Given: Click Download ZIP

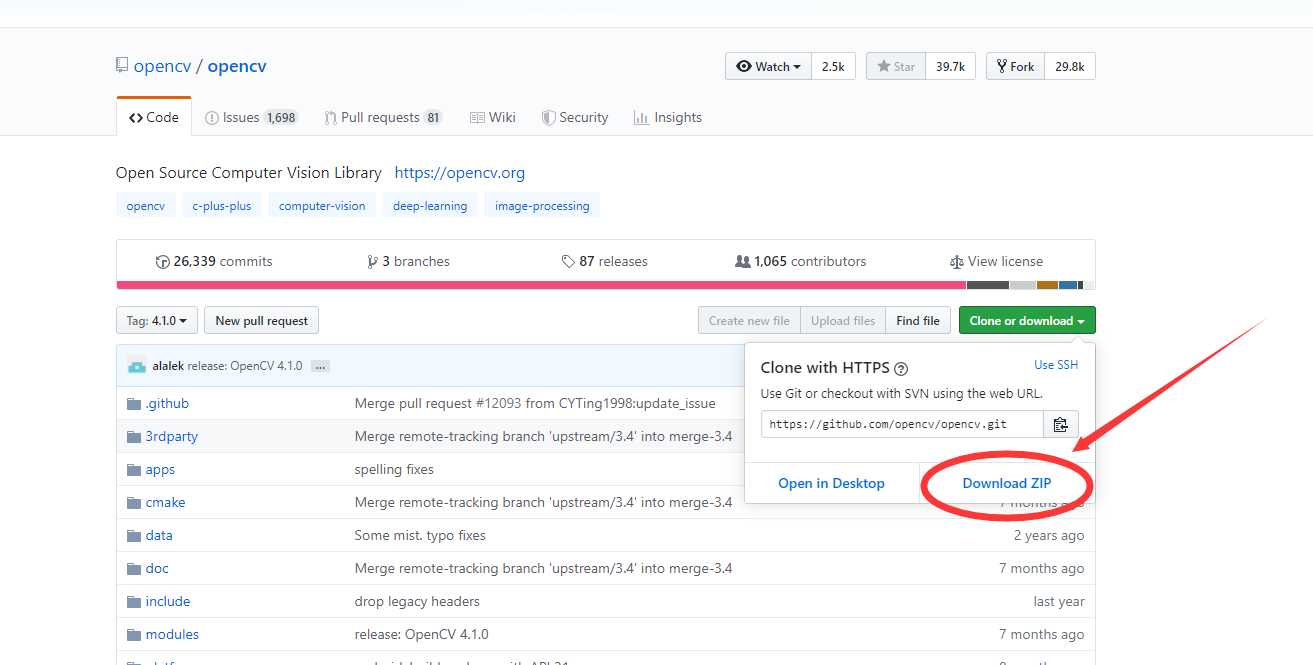Looking at the screenshot, I should [x=1007, y=483].
